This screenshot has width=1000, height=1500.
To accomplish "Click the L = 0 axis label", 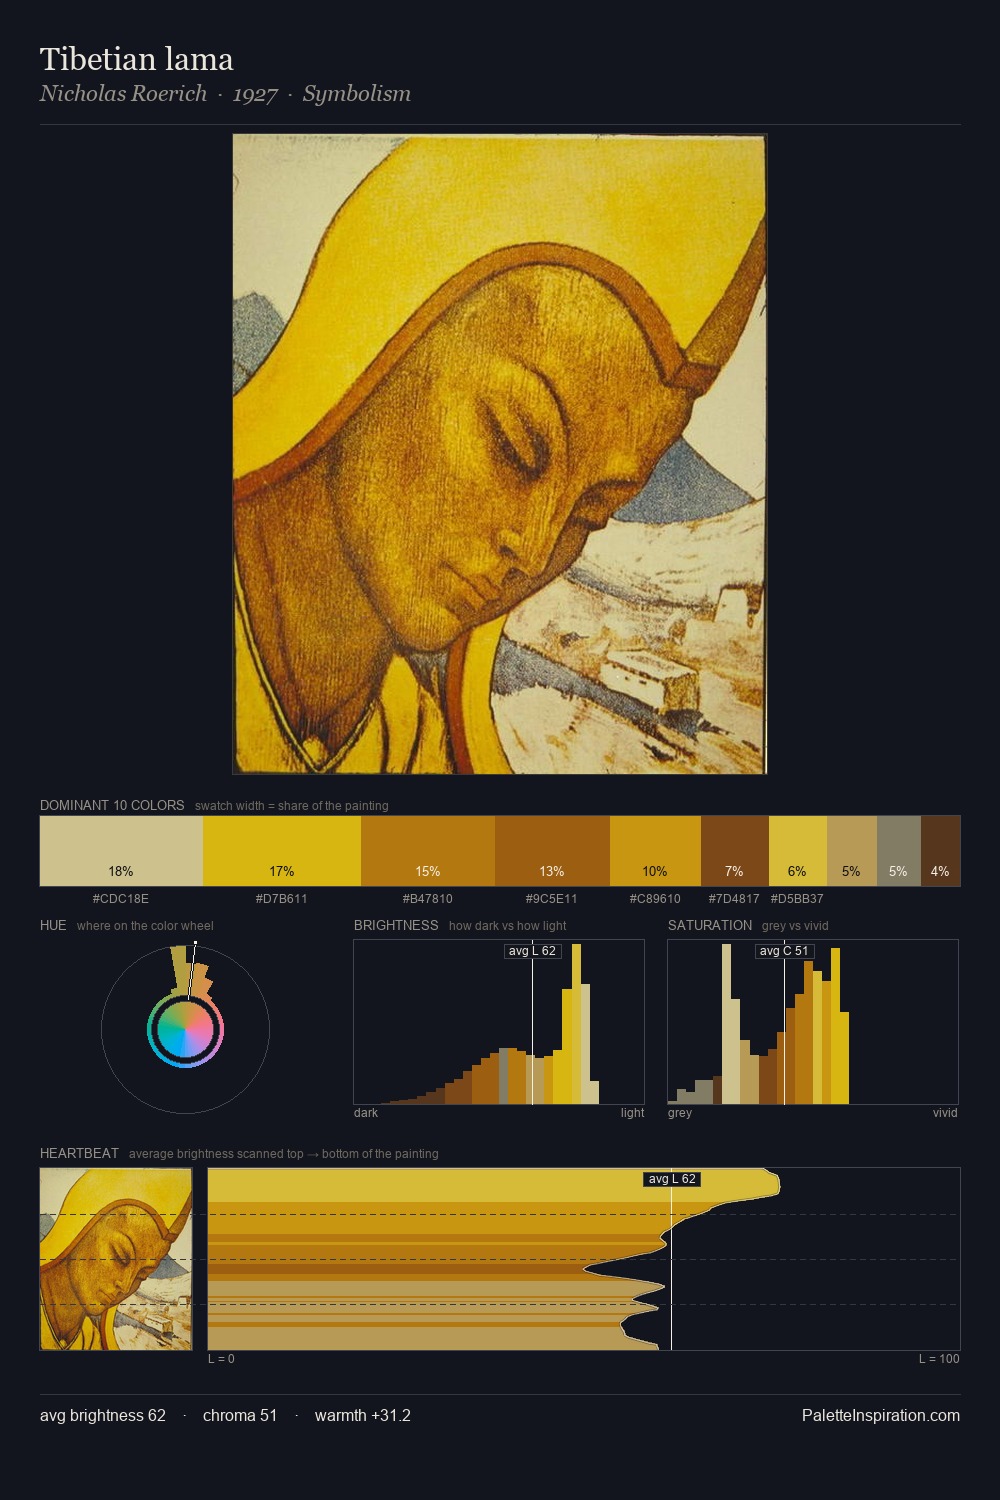I will coord(221,1358).
